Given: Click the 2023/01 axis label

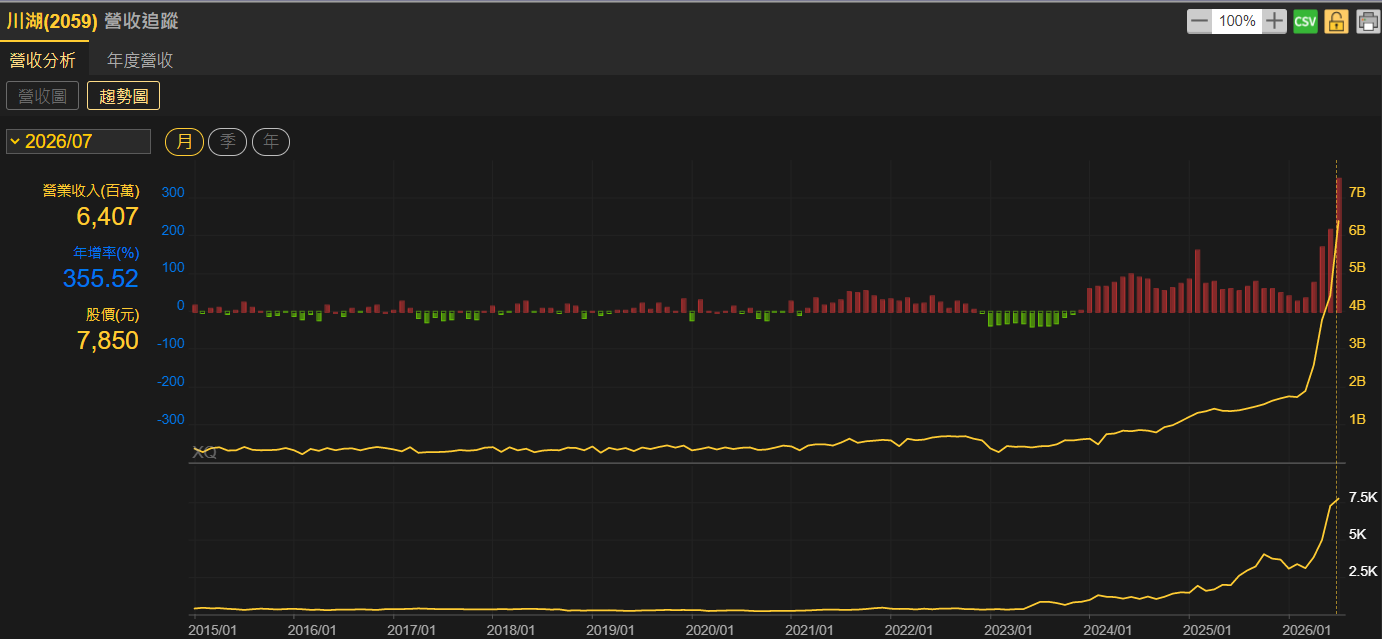Looking at the screenshot, I should coord(1009,630).
